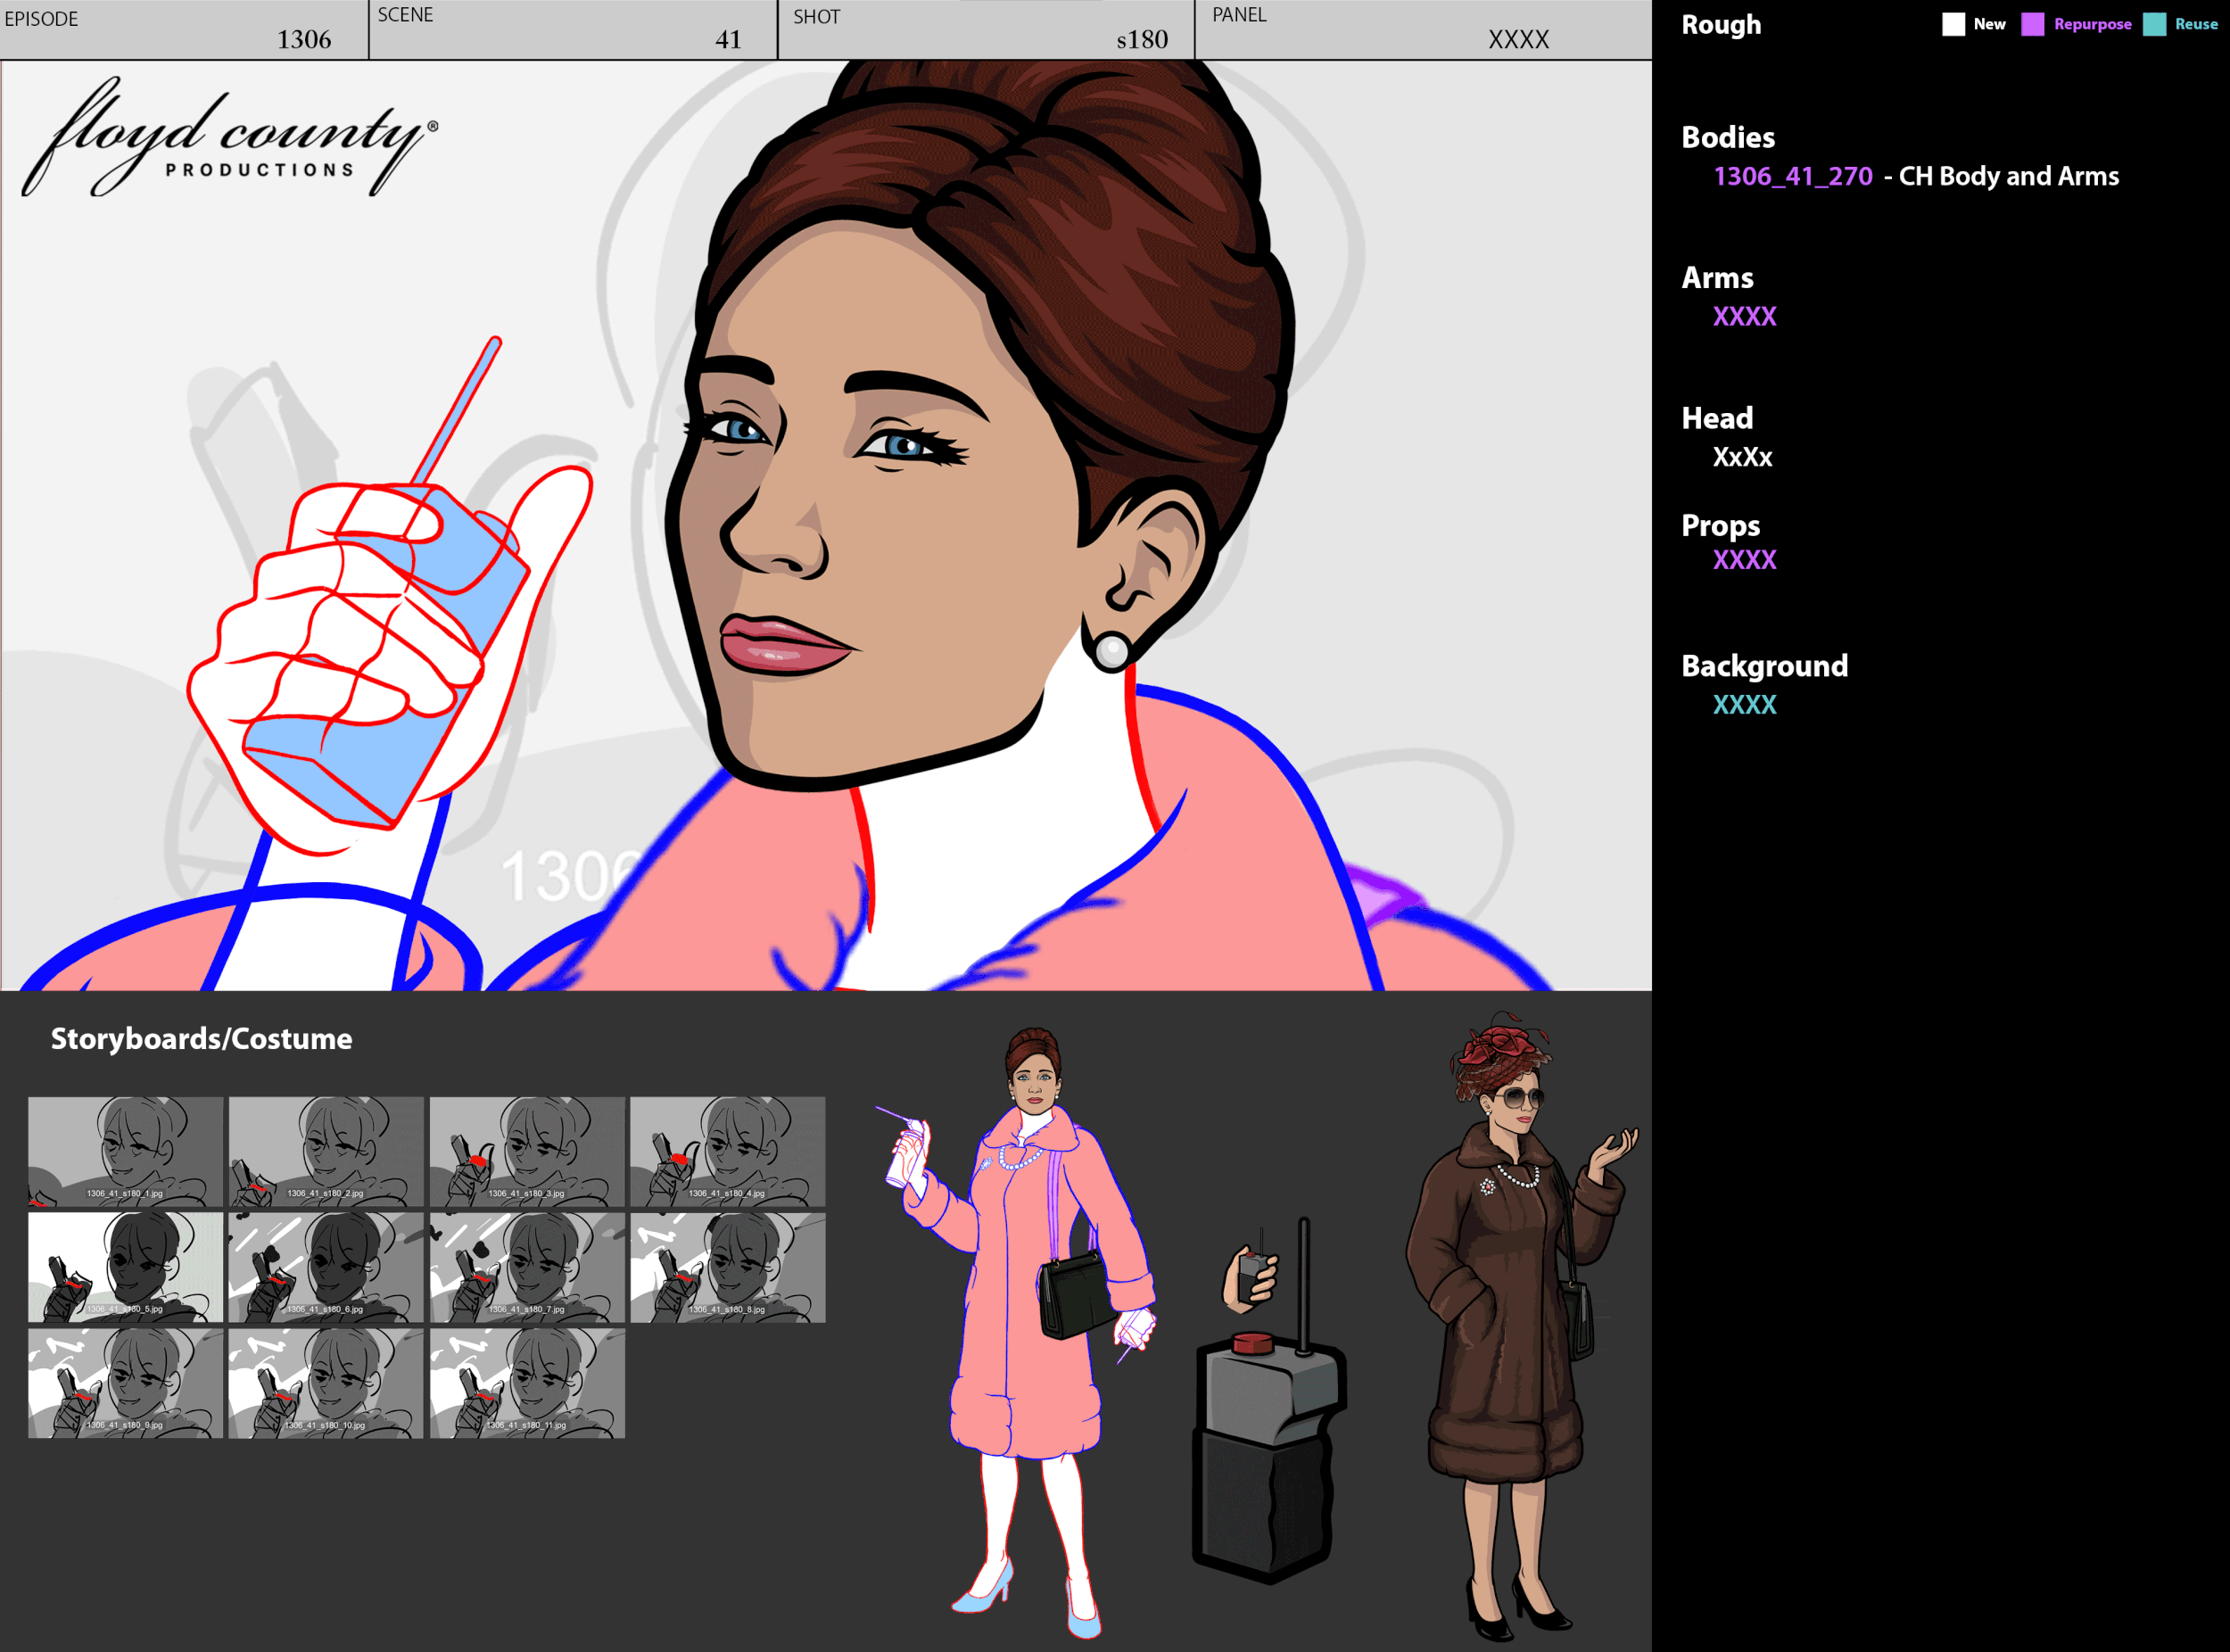The height and width of the screenshot is (1652, 2230).
Task: Click the 'Props' section heading
Action: pyautogui.click(x=1720, y=526)
